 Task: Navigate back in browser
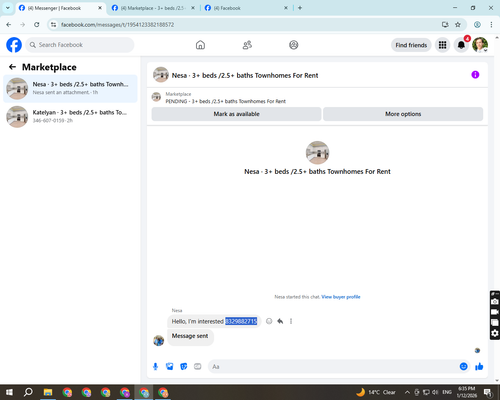click(9, 25)
